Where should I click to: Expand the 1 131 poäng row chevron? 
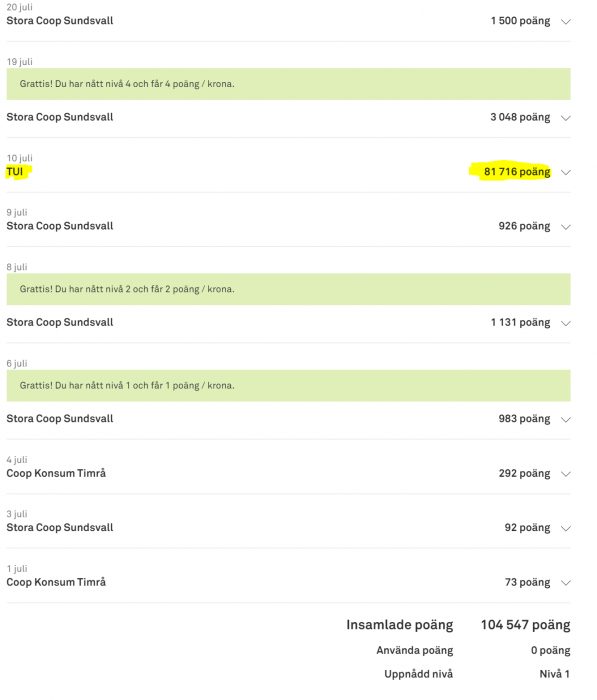566,323
